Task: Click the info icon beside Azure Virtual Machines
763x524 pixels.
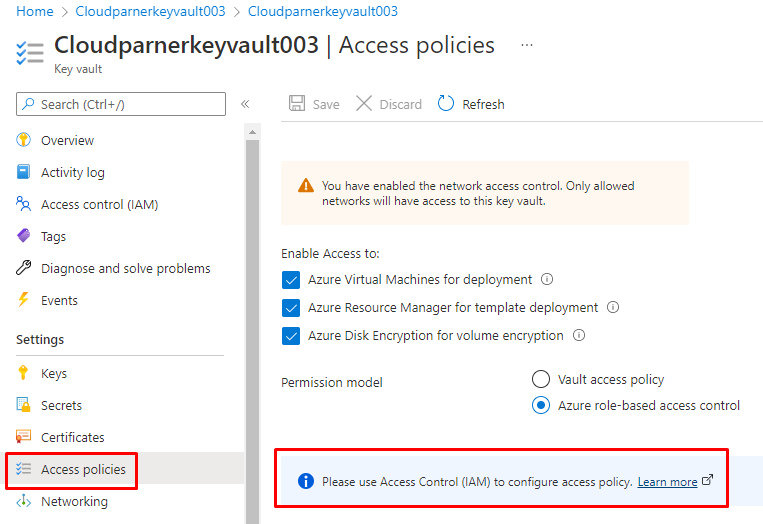Action: pyautogui.click(x=547, y=280)
